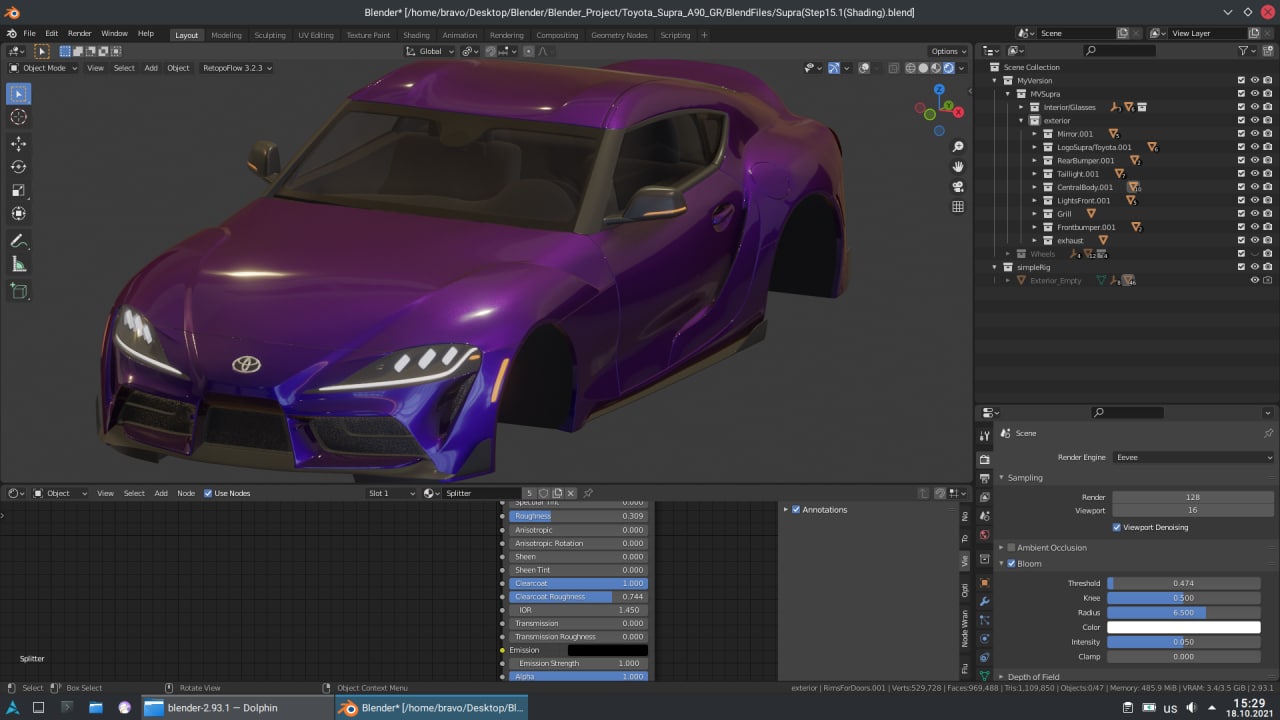Open the viewport Select menu button
Image resolution: width=1280 pixels, height=720 pixels.
click(x=124, y=68)
